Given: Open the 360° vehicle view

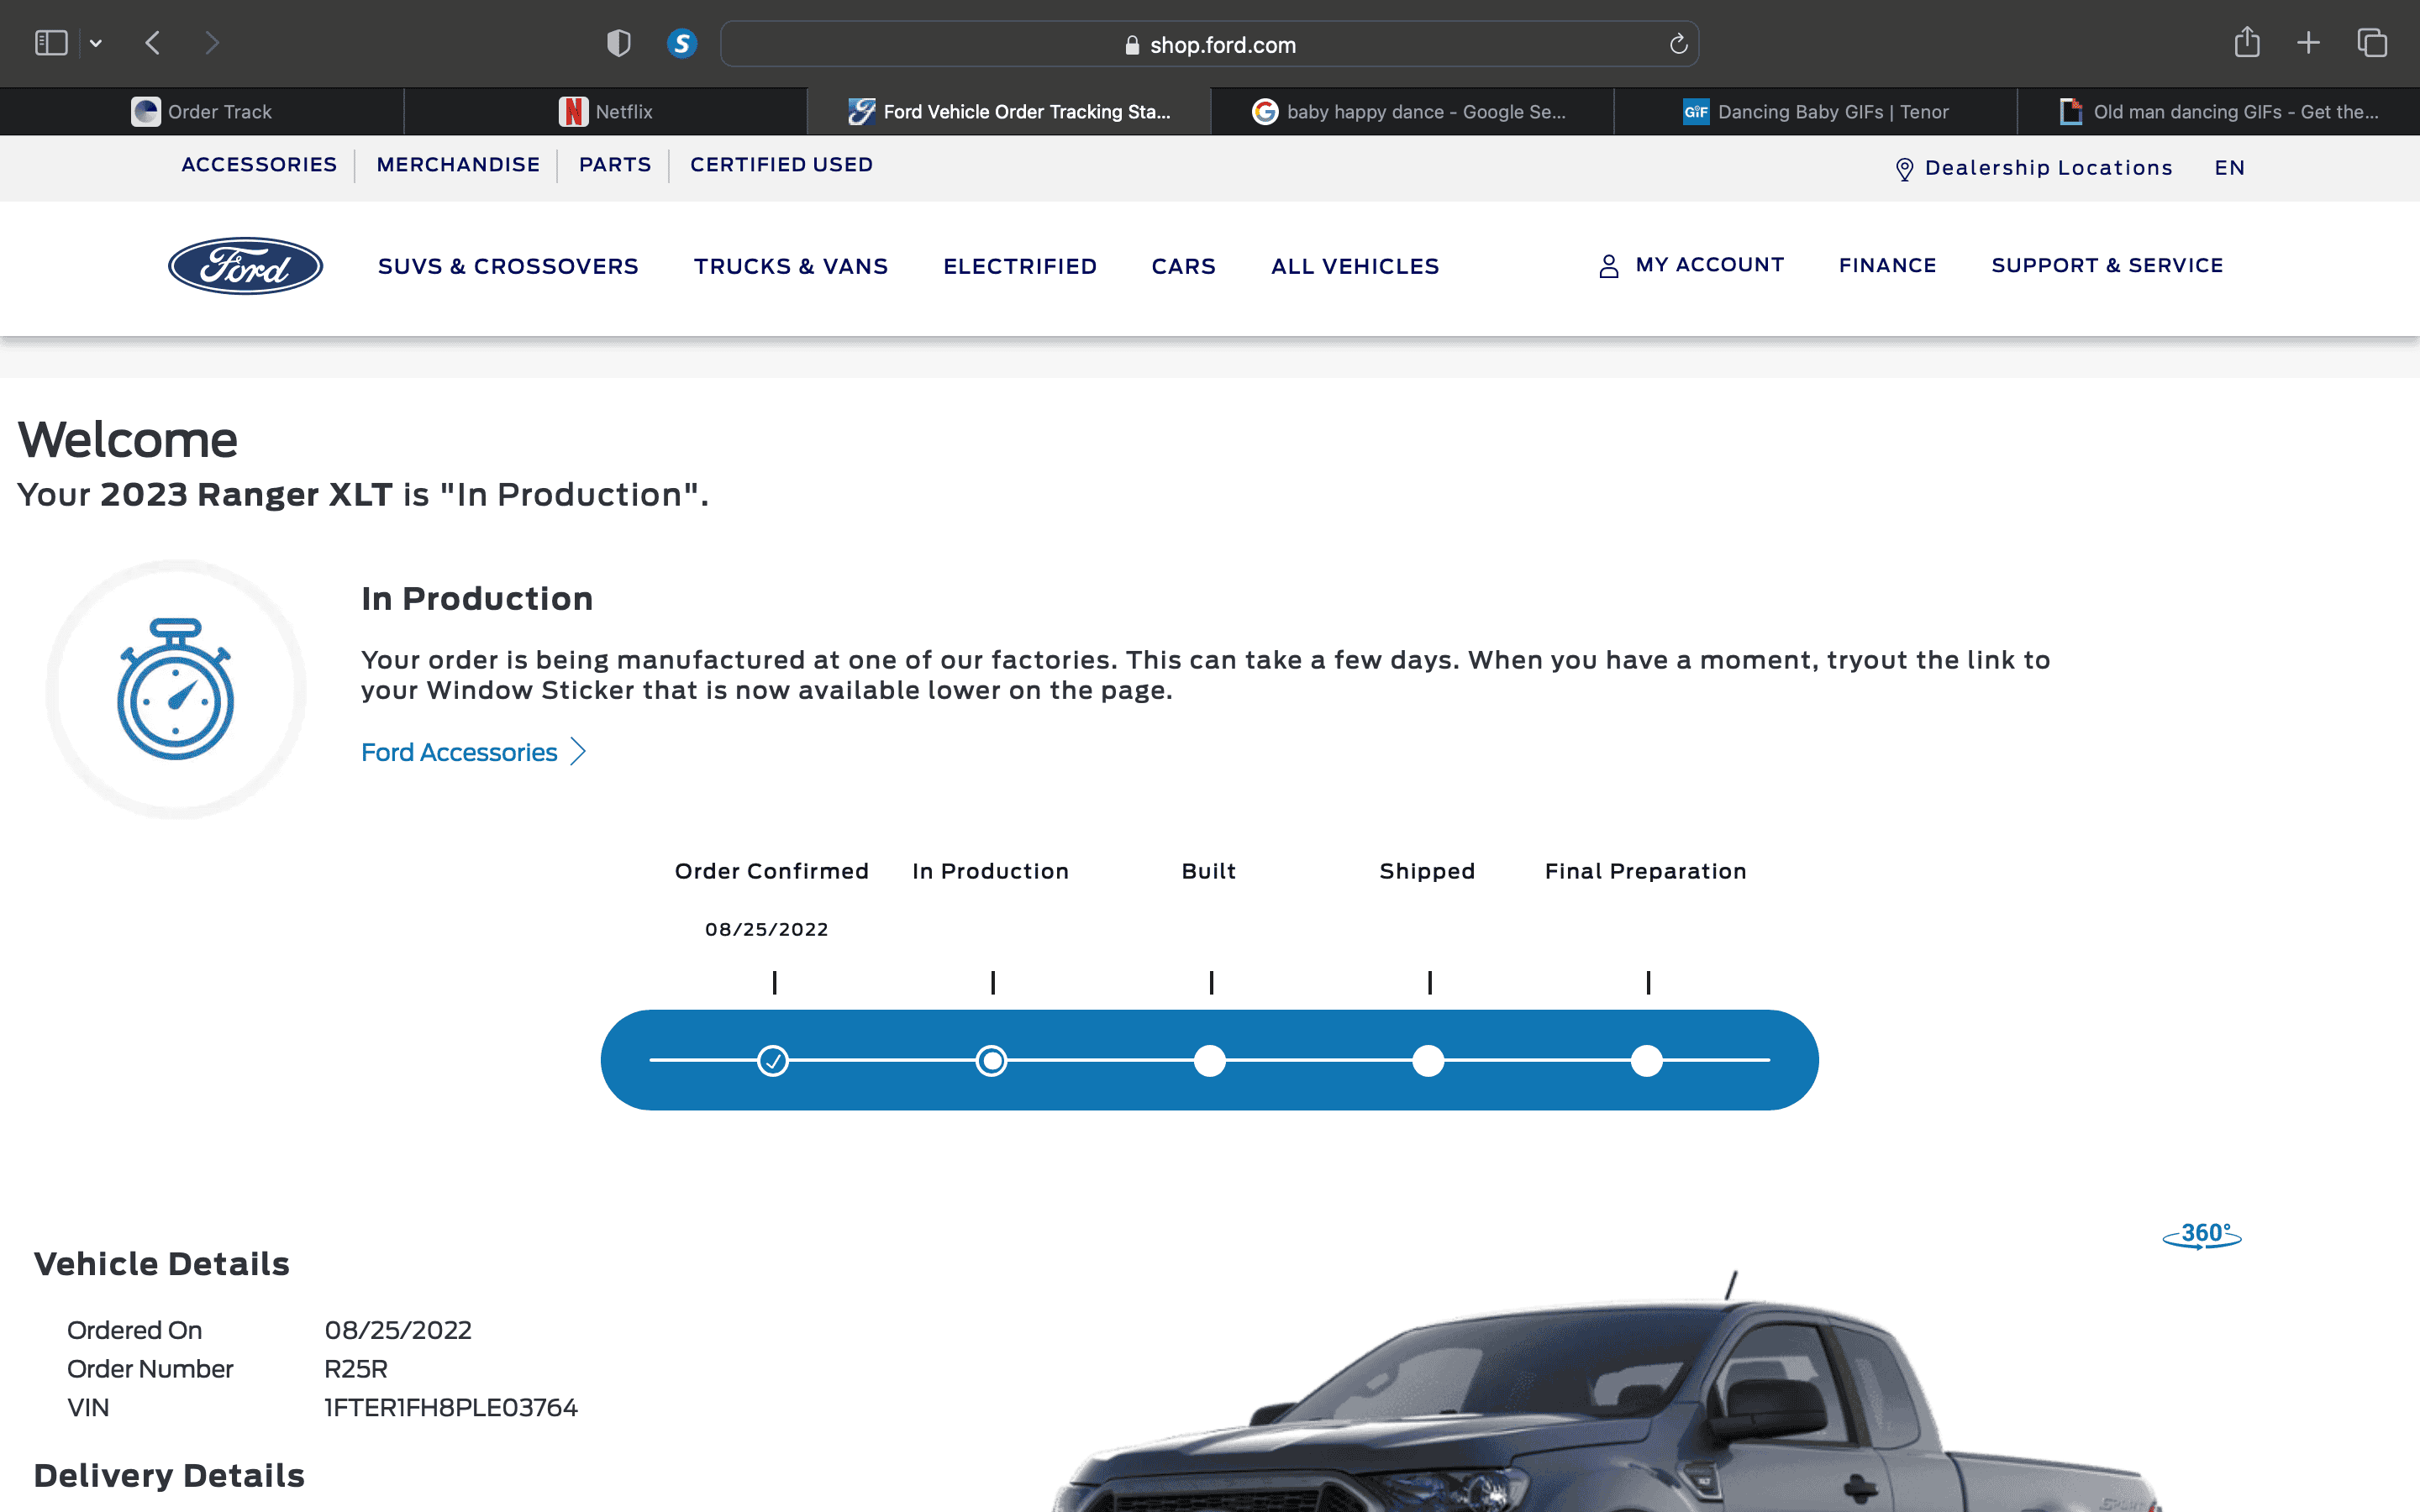Looking at the screenshot, I should point(2202,1236).
